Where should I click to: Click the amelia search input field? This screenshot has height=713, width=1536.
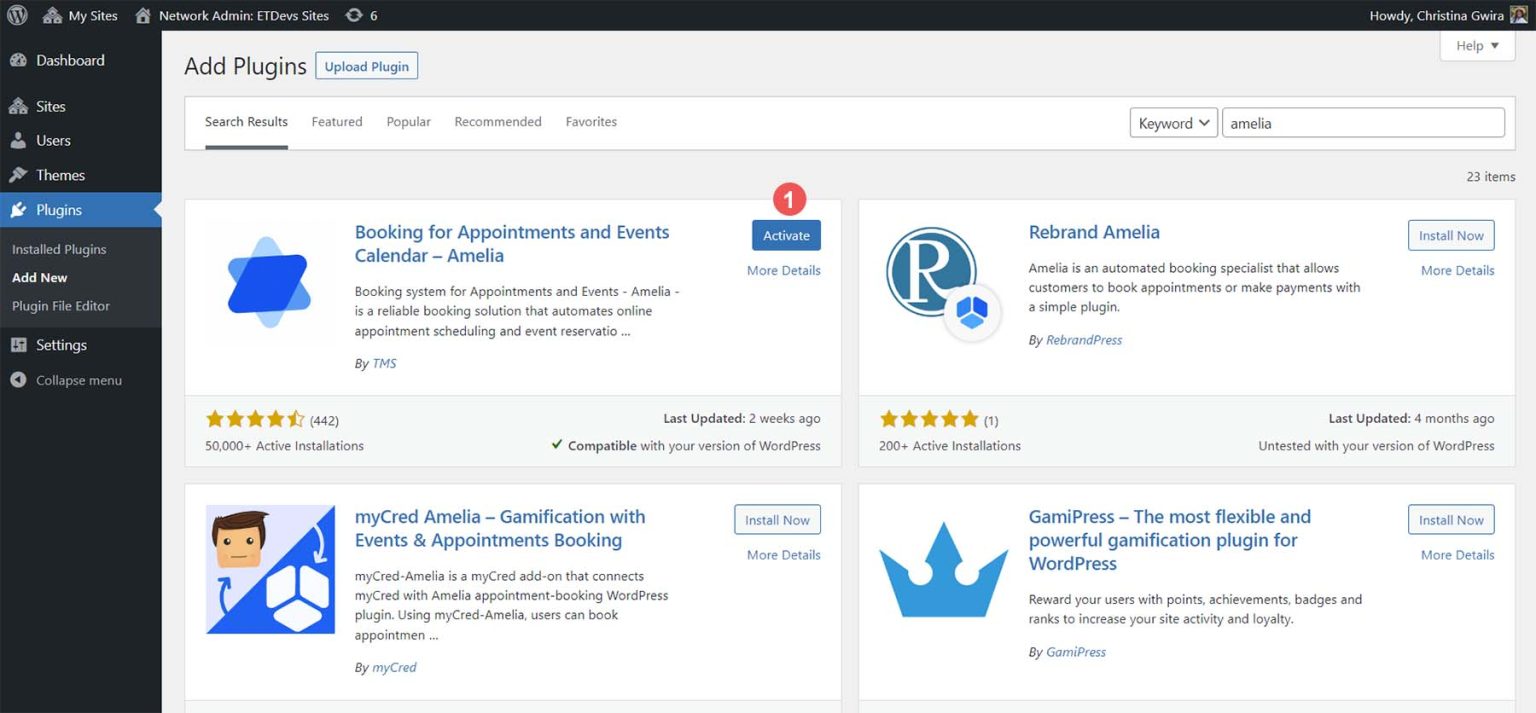(1363, 122)
